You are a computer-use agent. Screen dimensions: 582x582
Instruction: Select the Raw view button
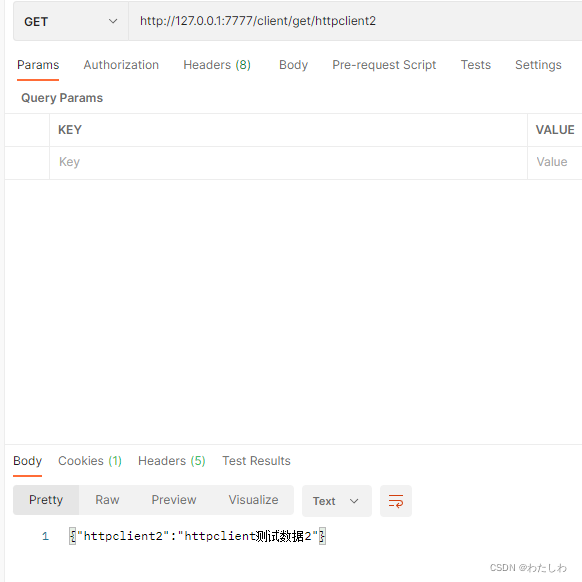click(107, 500)
